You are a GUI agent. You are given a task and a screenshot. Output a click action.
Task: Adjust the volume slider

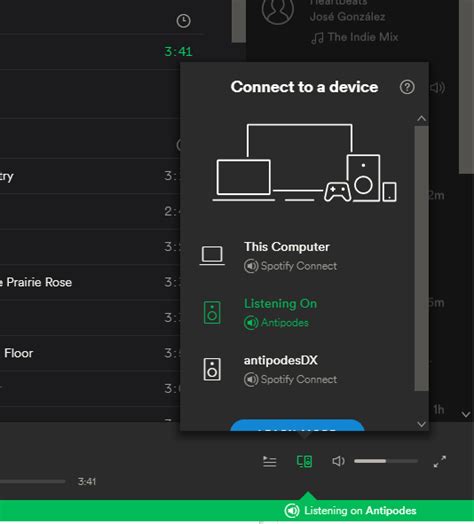(x=386, y=461)
